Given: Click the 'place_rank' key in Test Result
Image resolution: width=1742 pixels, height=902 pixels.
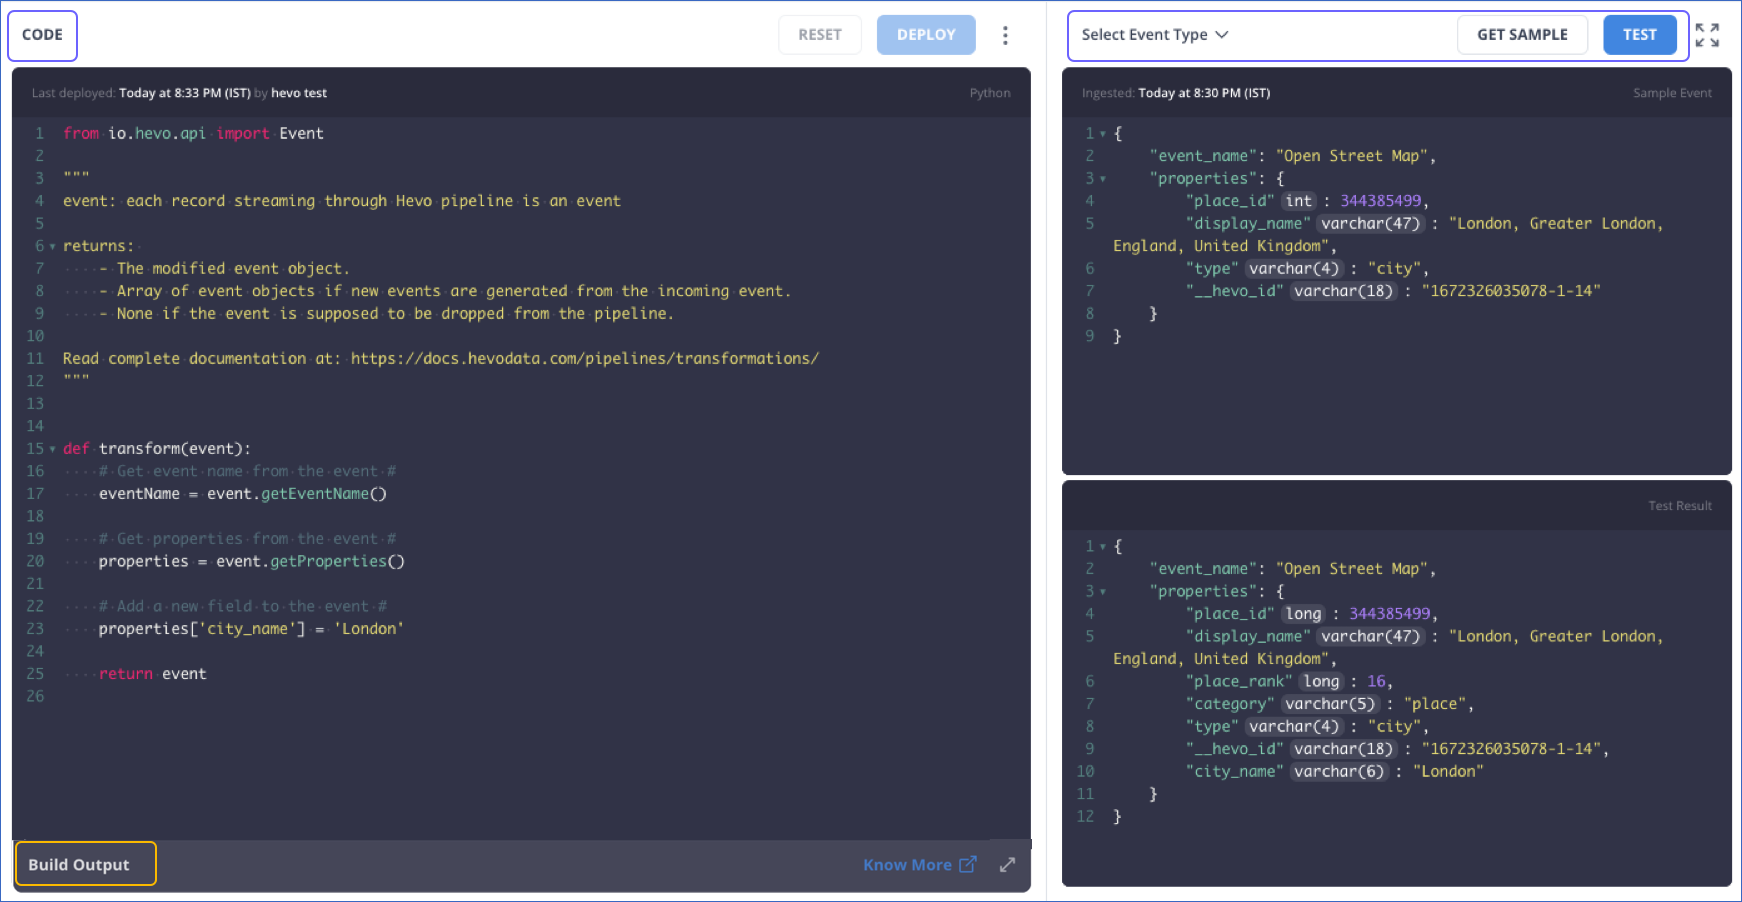Looking at the screenshot, I should (x=1238, y=682).
